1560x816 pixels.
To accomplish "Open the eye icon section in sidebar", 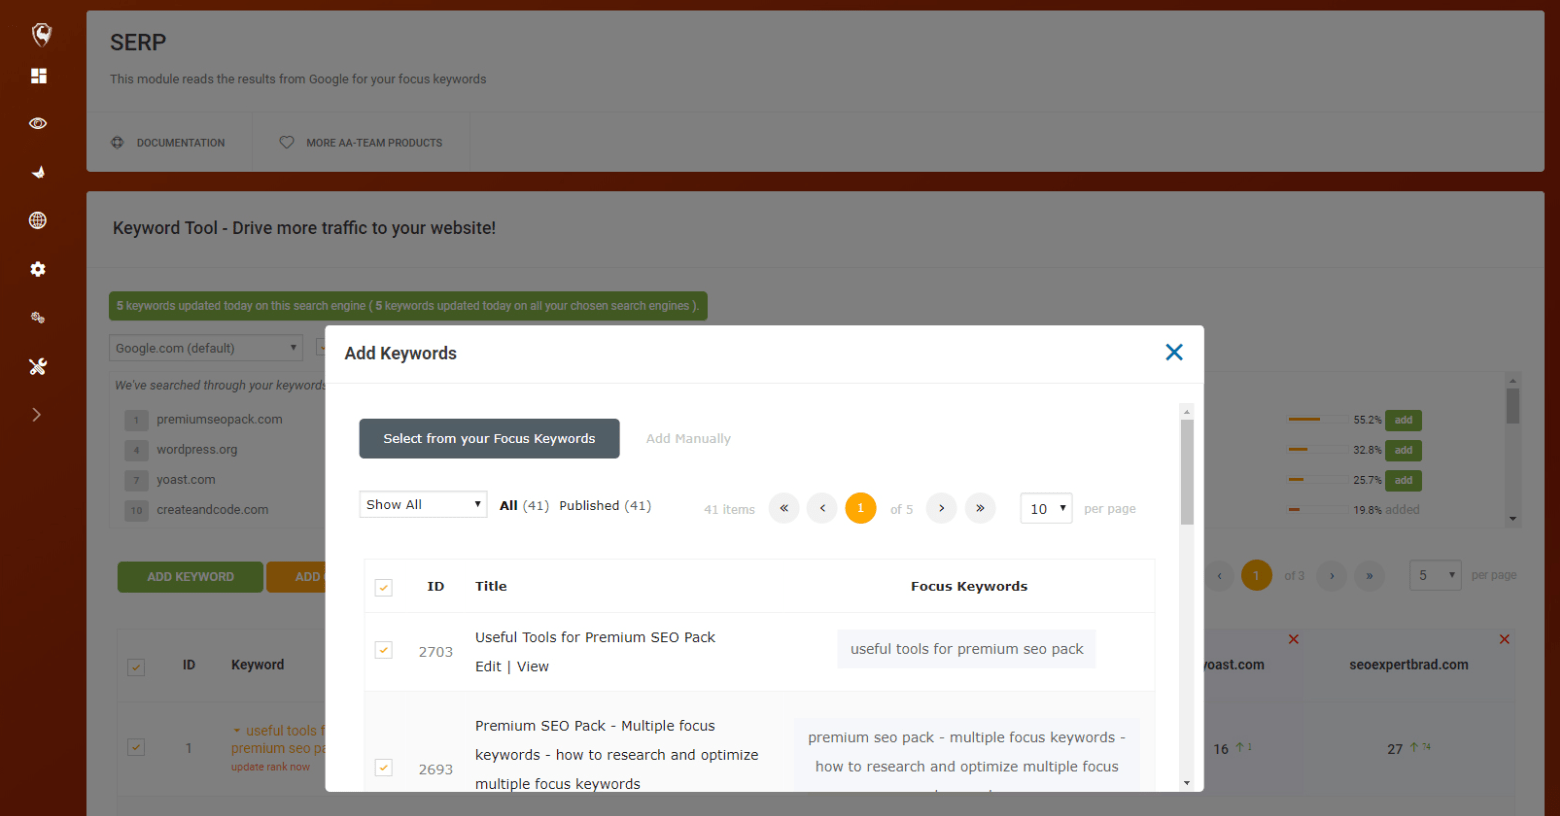I will click(x=38, y=123).
